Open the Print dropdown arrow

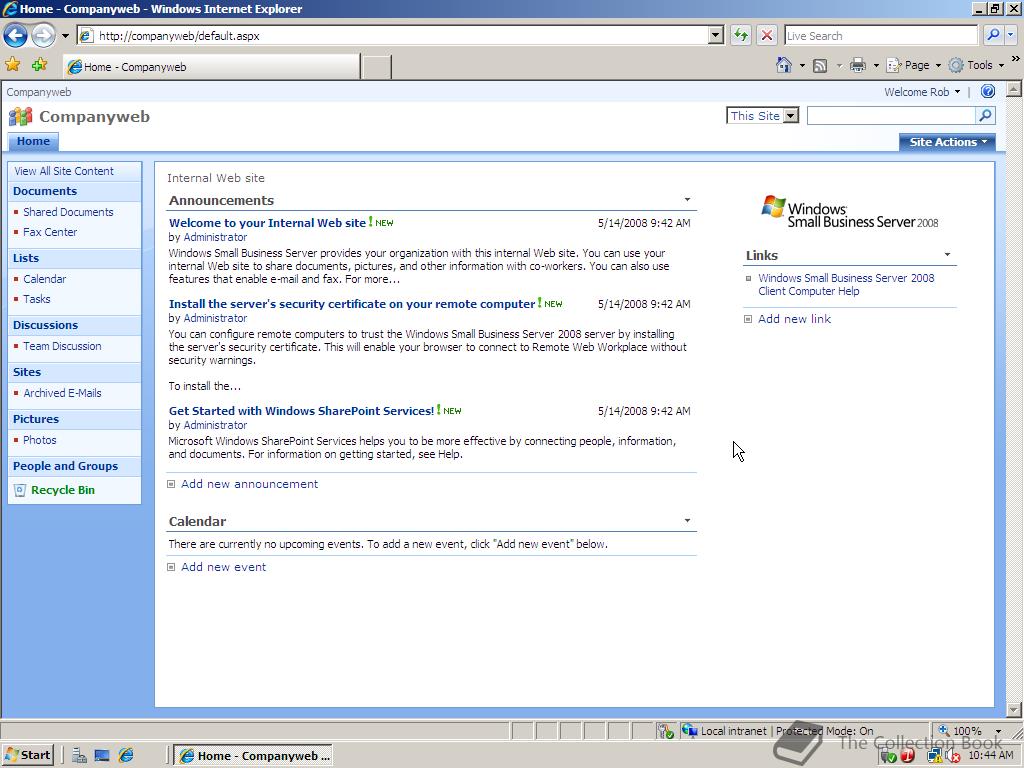click(876, 65)
